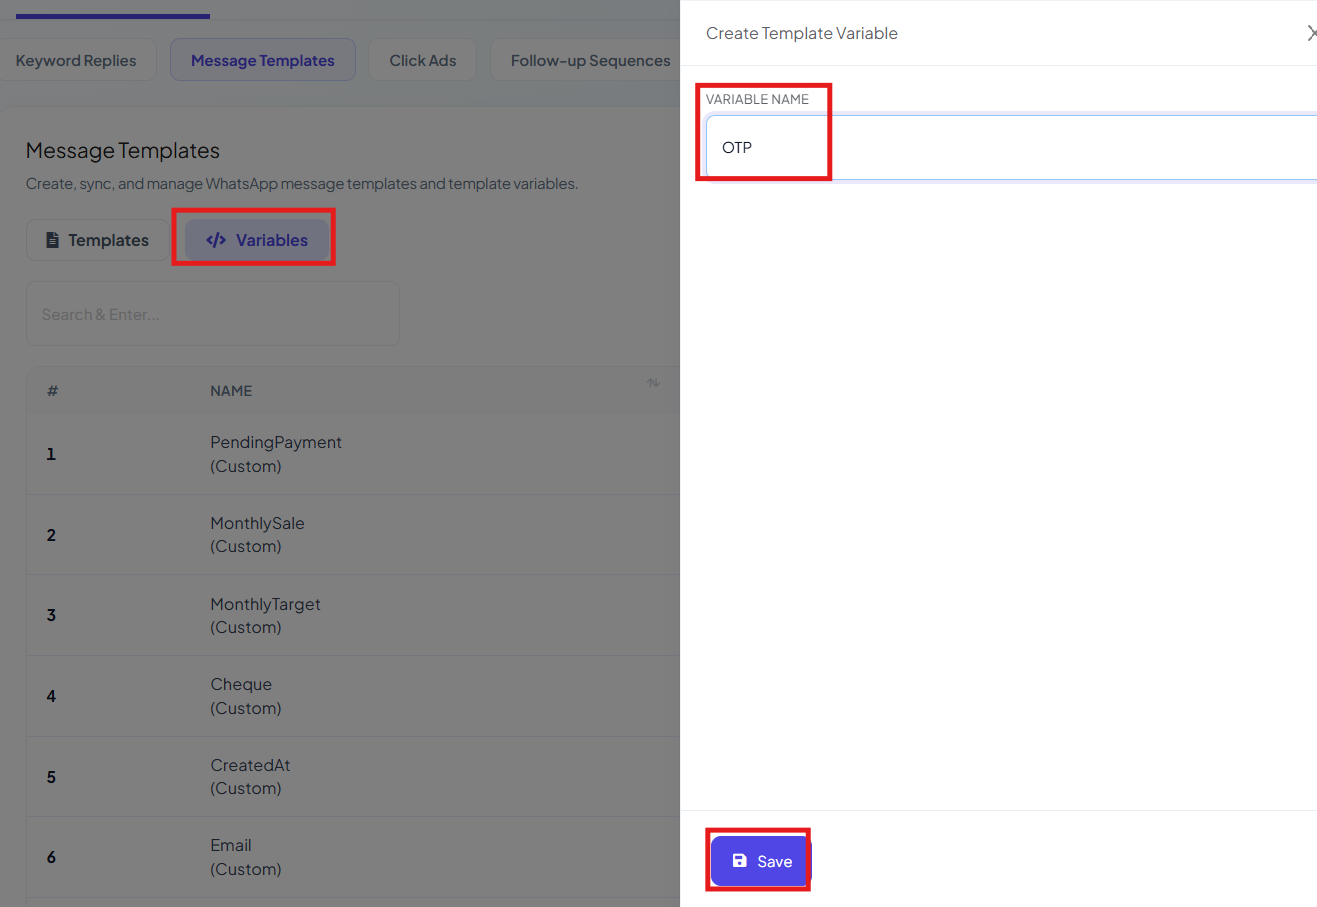The width and height of the screenshot is (1317, 907).
Task: Focus the Variable Name input field
Action: 1011,147
